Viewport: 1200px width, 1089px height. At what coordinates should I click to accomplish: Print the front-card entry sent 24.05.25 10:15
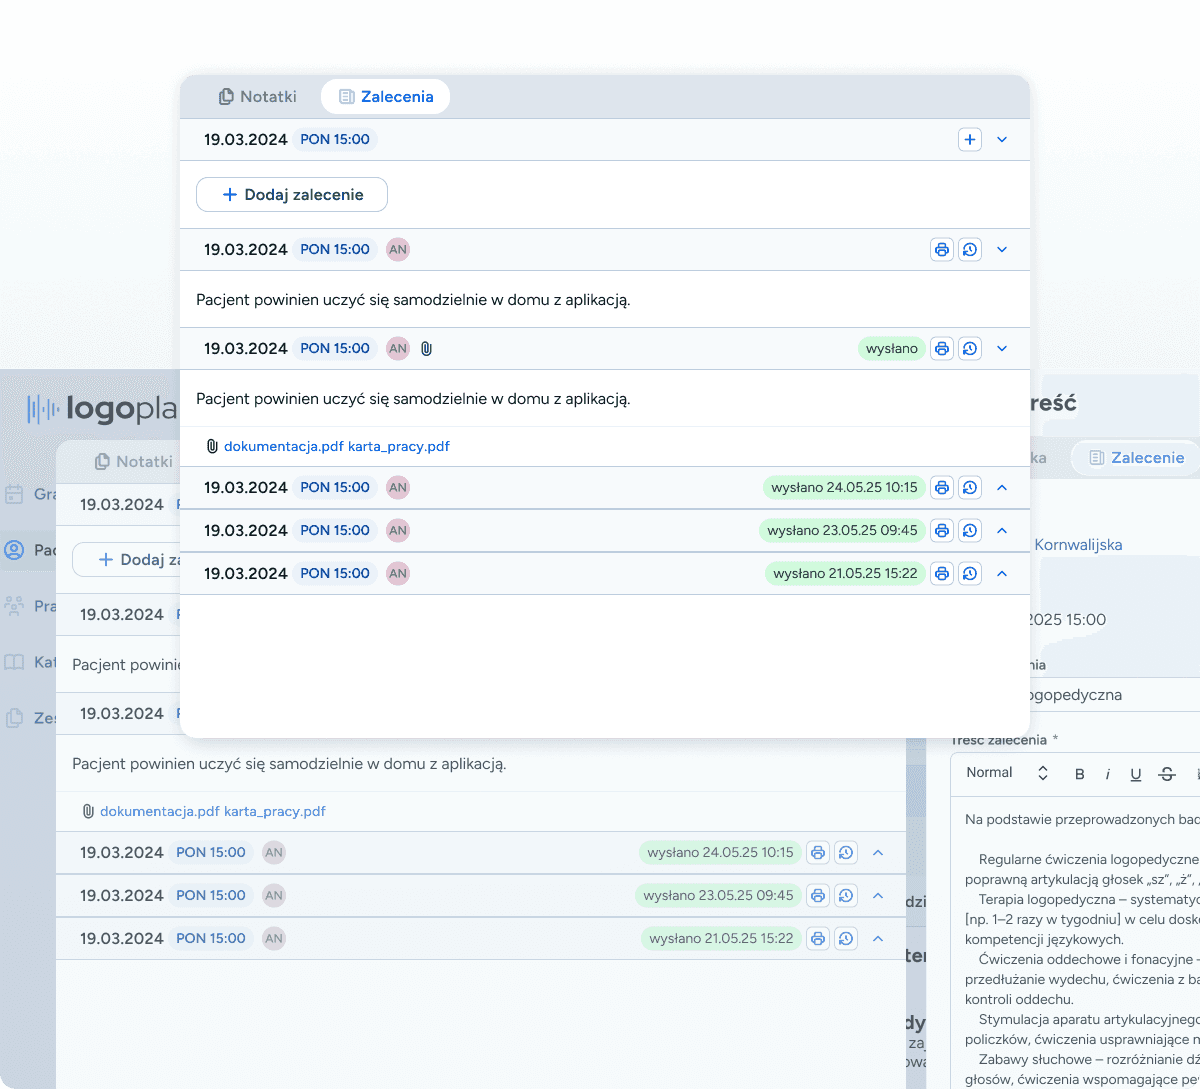coord(941,488)
